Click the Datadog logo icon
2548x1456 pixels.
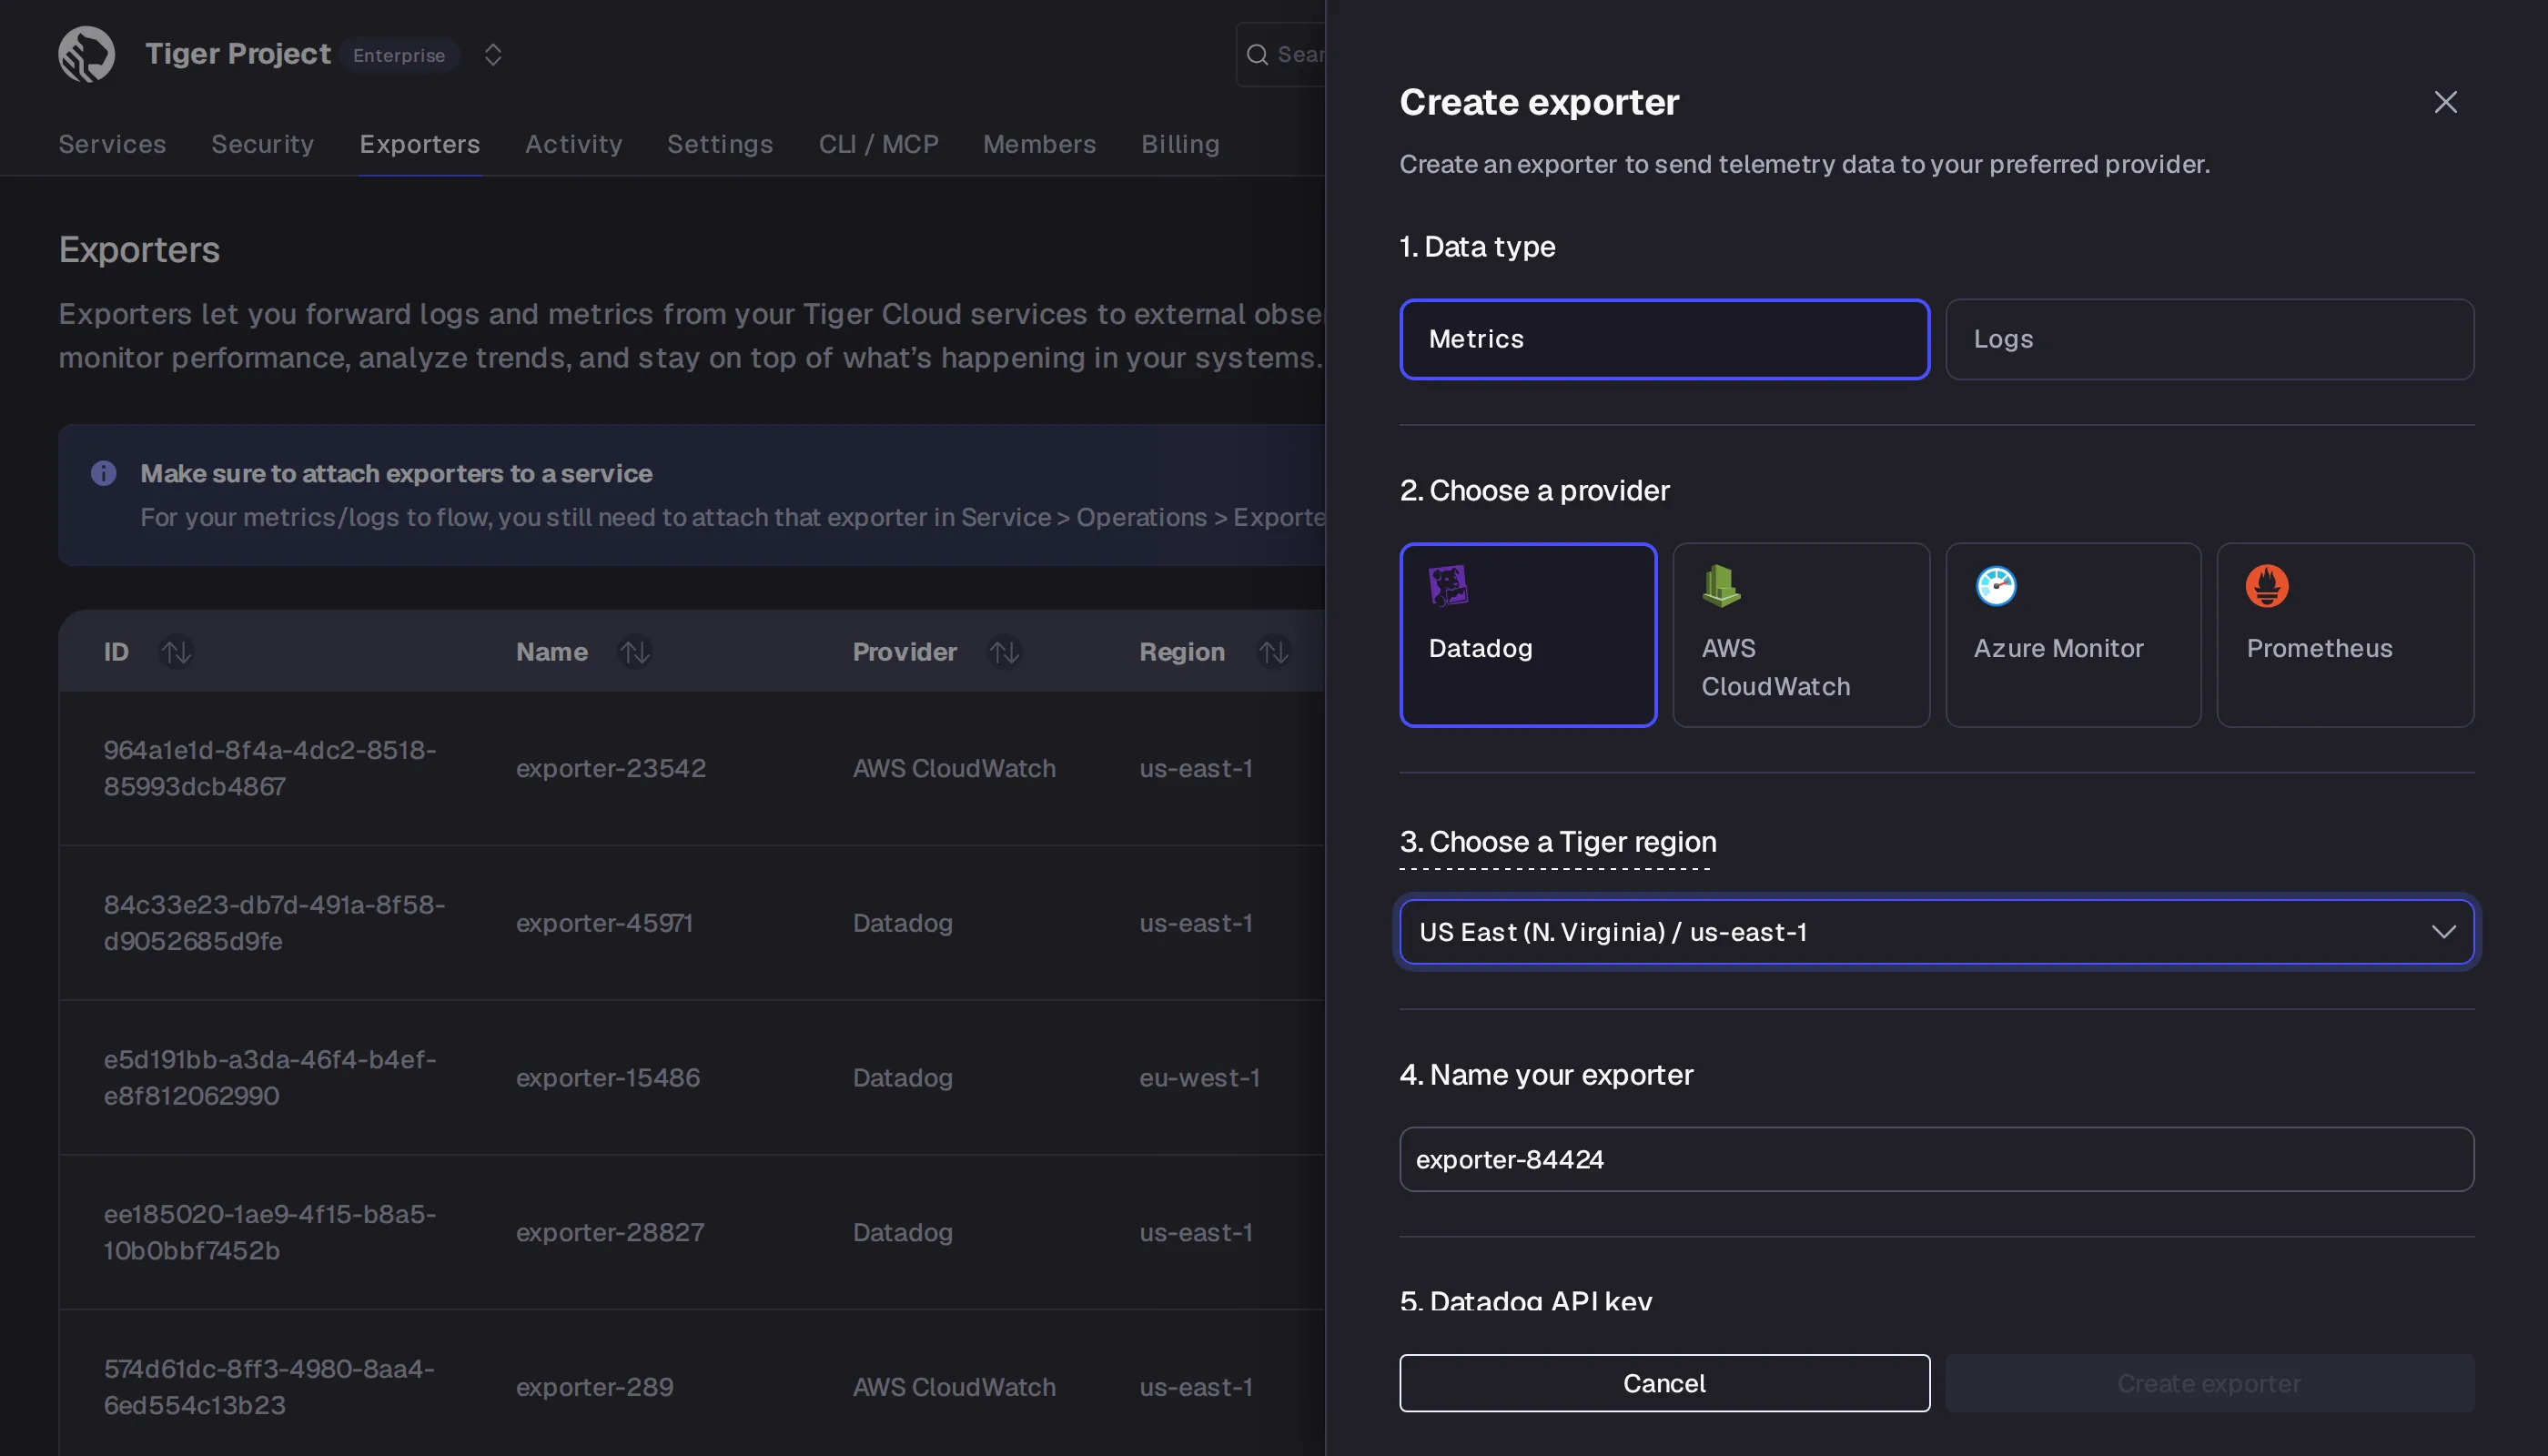(1448, 586)
